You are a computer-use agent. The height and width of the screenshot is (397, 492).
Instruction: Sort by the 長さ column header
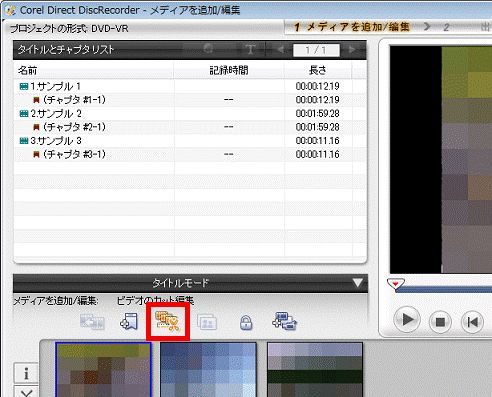318,70
